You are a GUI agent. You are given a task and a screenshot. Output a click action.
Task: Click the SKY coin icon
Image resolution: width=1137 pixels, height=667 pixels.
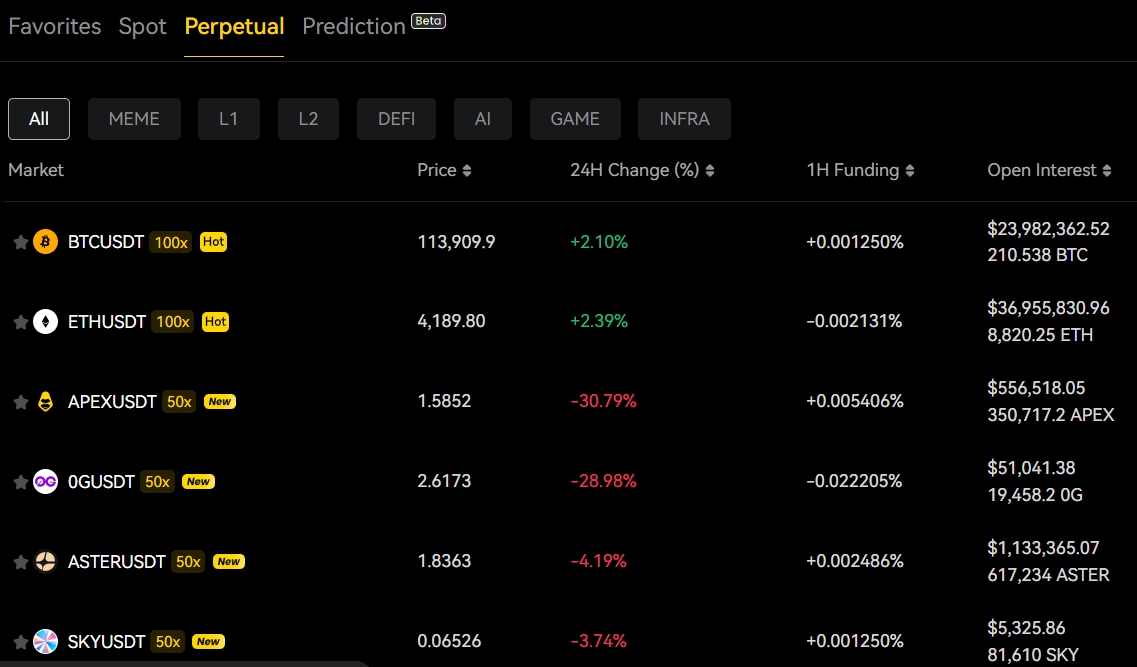click(x=45, y=641)
